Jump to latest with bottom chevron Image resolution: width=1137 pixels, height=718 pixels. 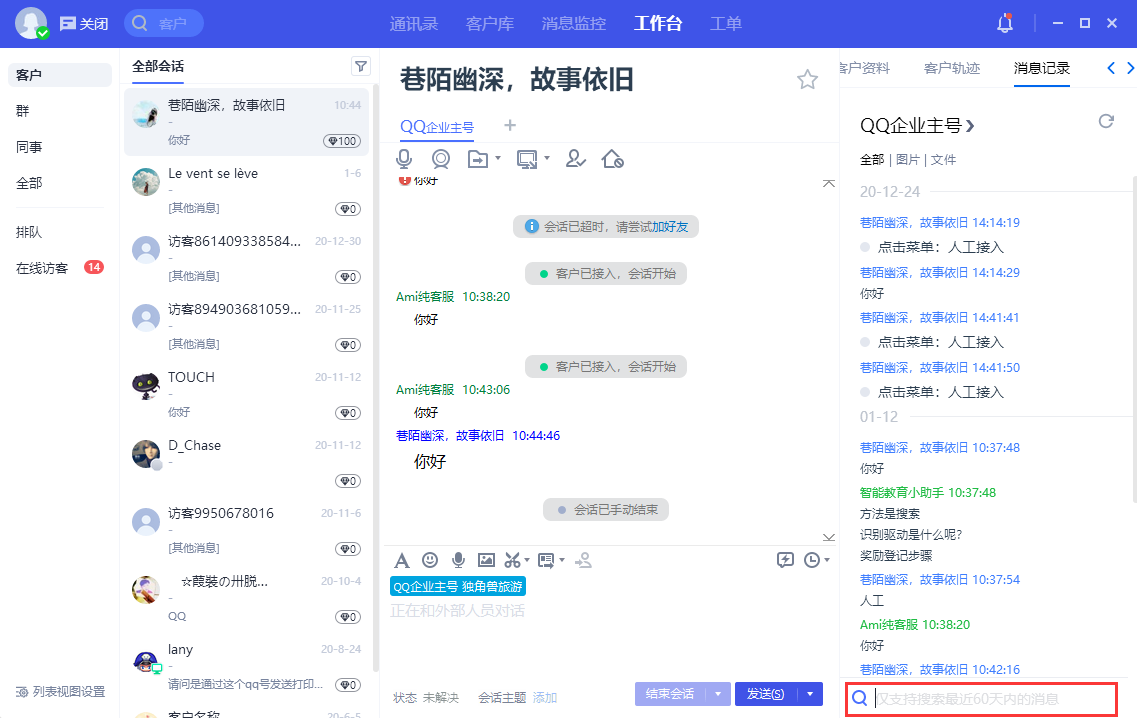pyautogui.click(x=829, y=537)
